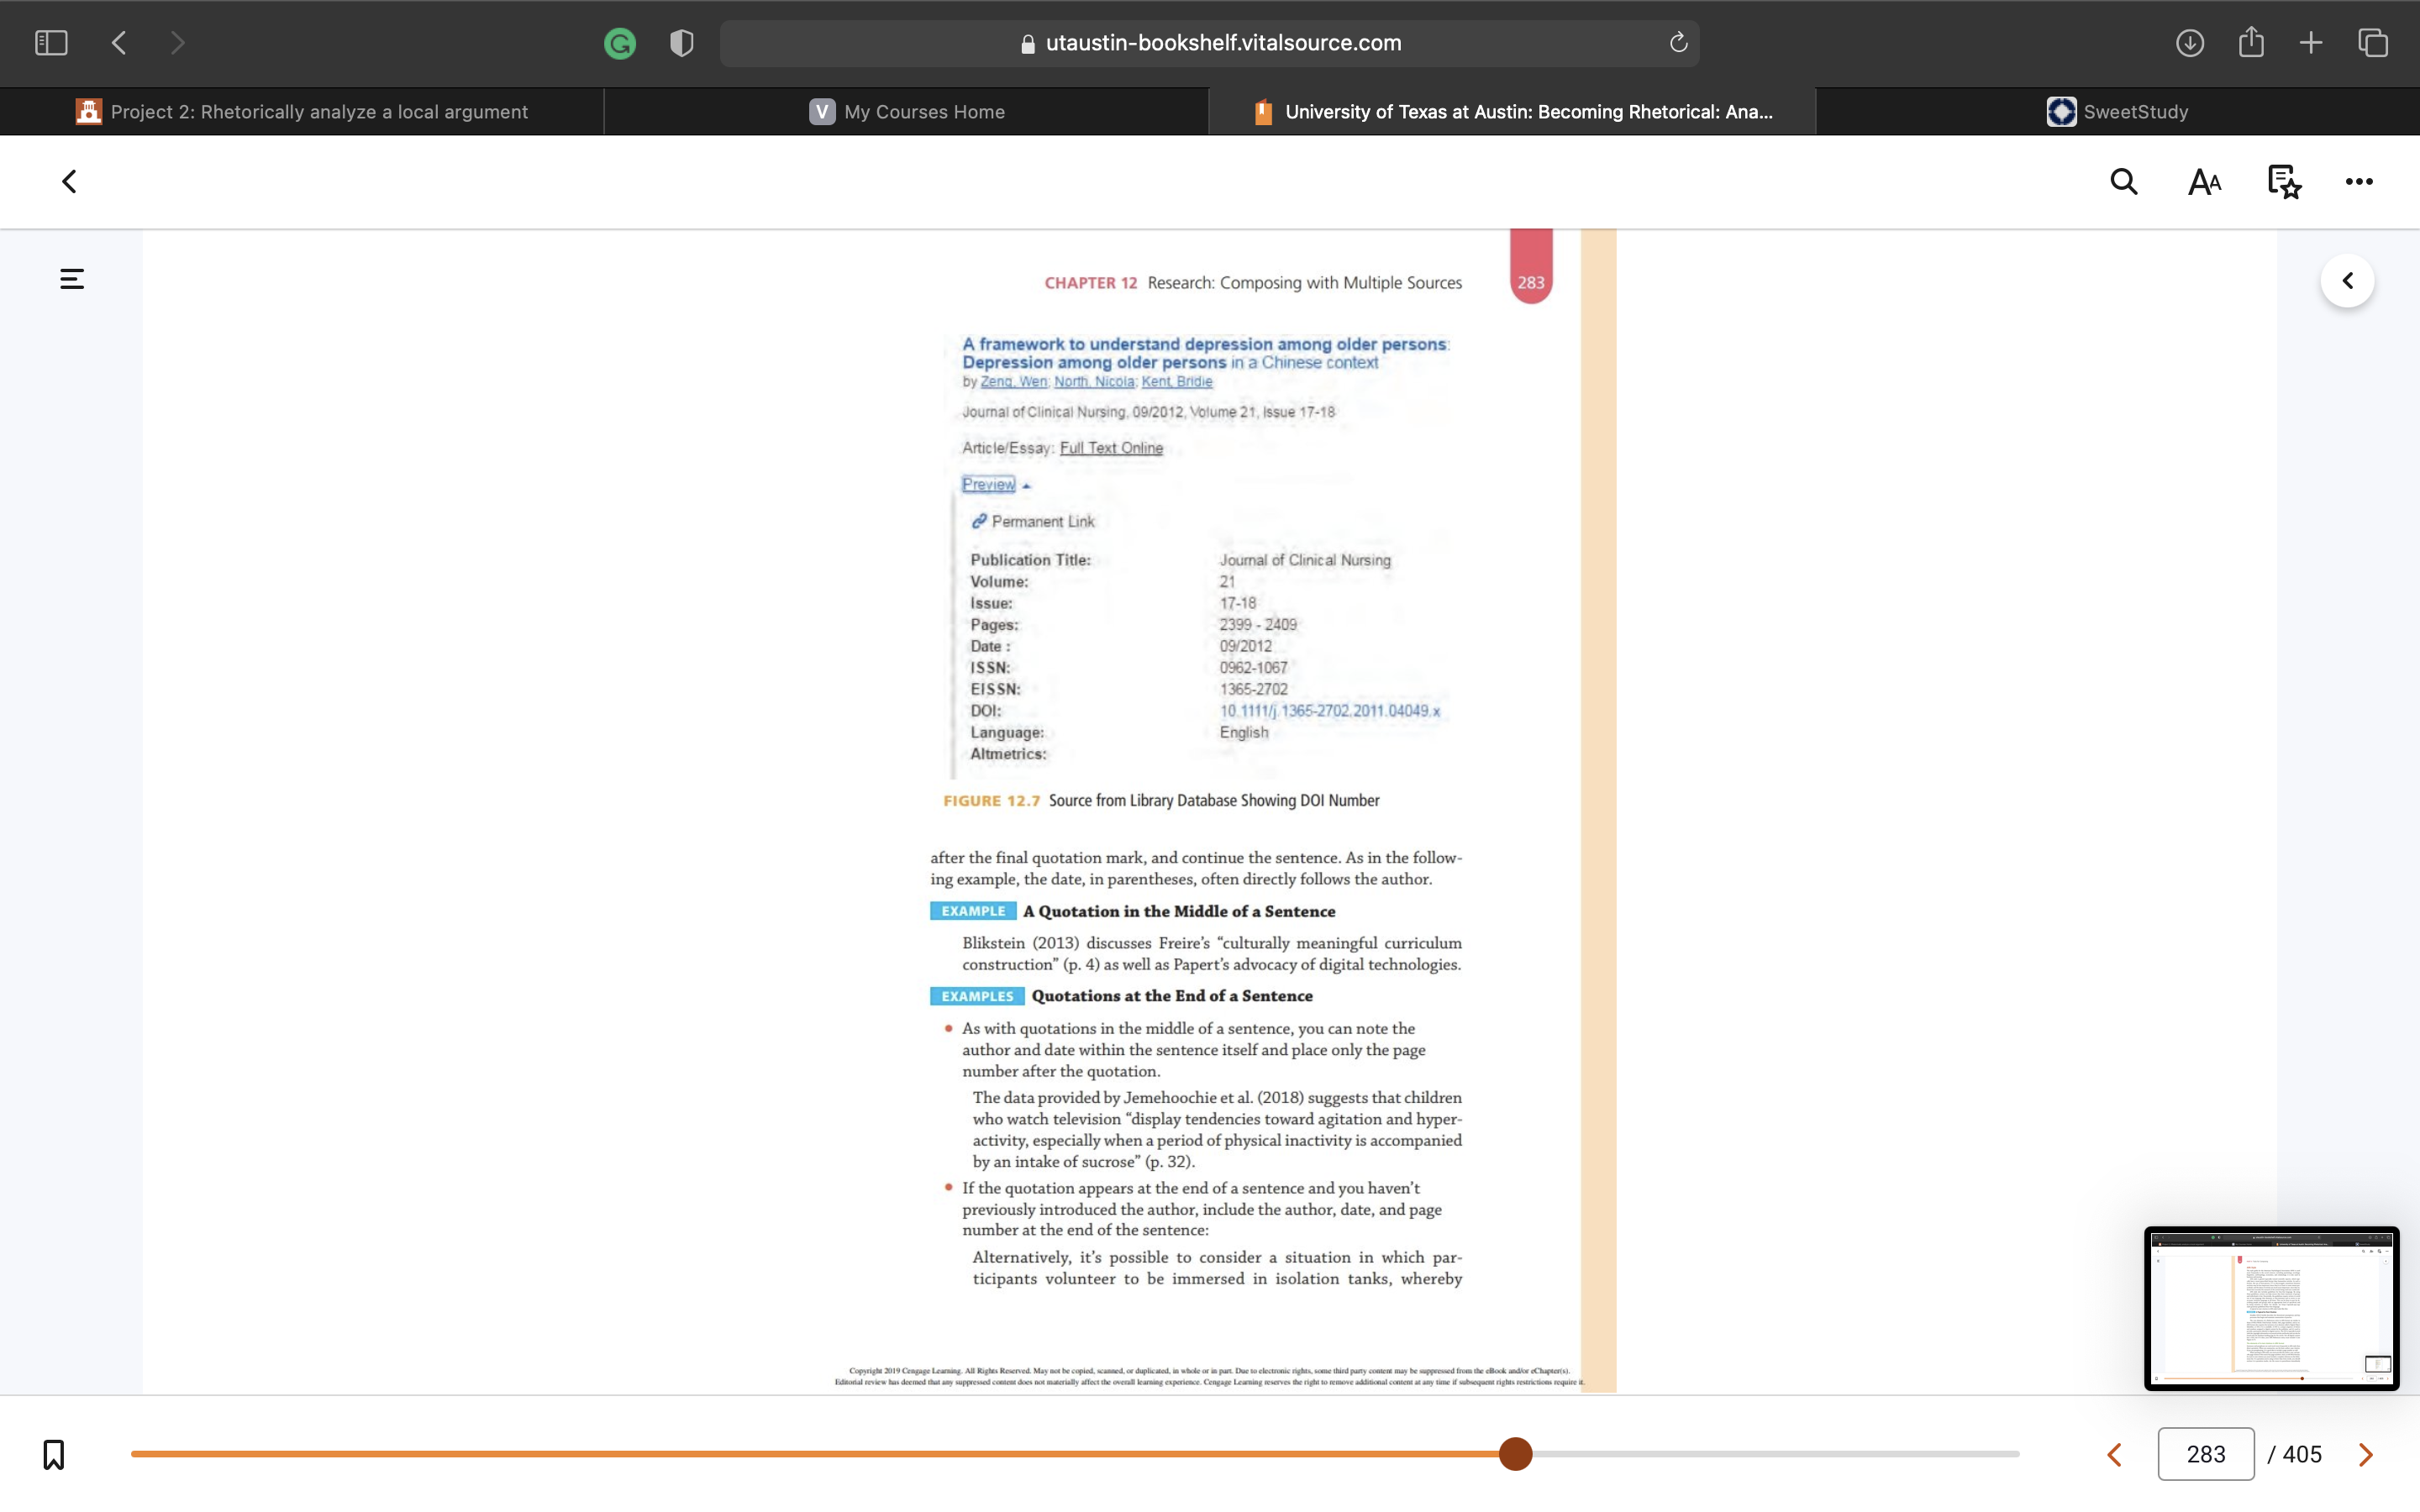Image resolution: width=2420 pixels, height=1512 pixels.
Task: Switch to the SweetStudy tab
Action: (x=2117, y=112)
